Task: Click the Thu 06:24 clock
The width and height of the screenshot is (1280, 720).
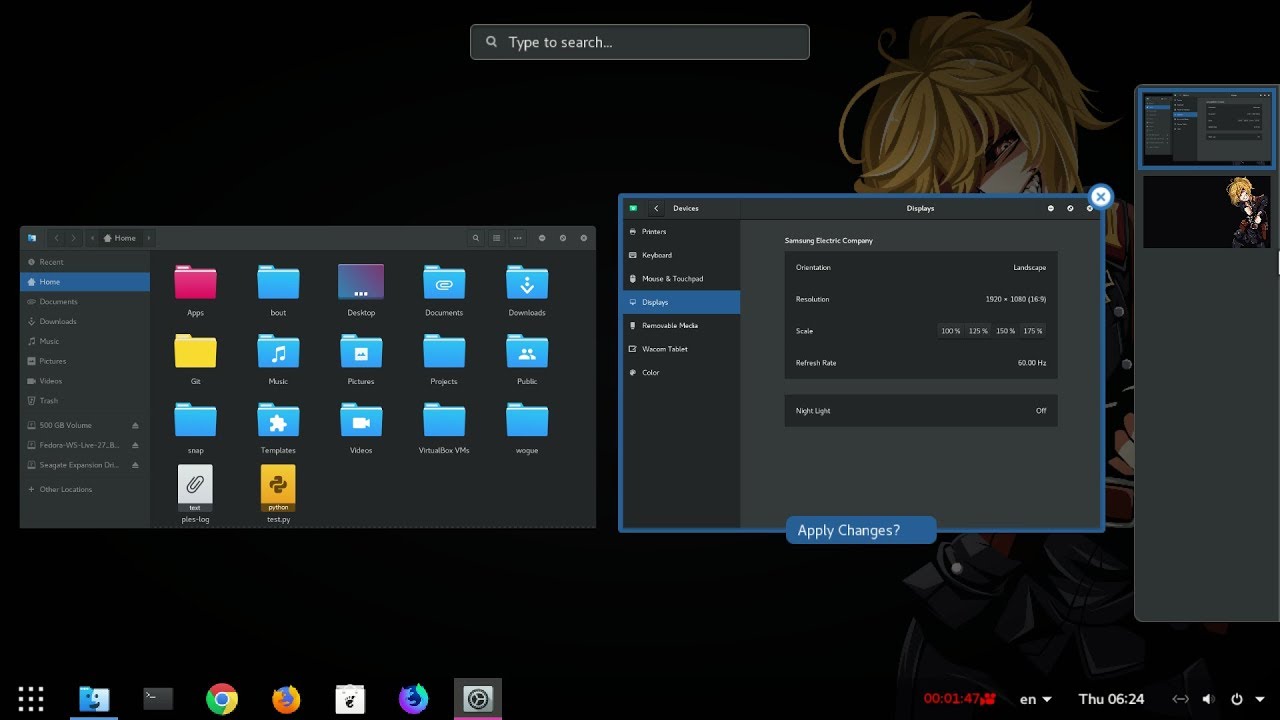Action: 1111,699
